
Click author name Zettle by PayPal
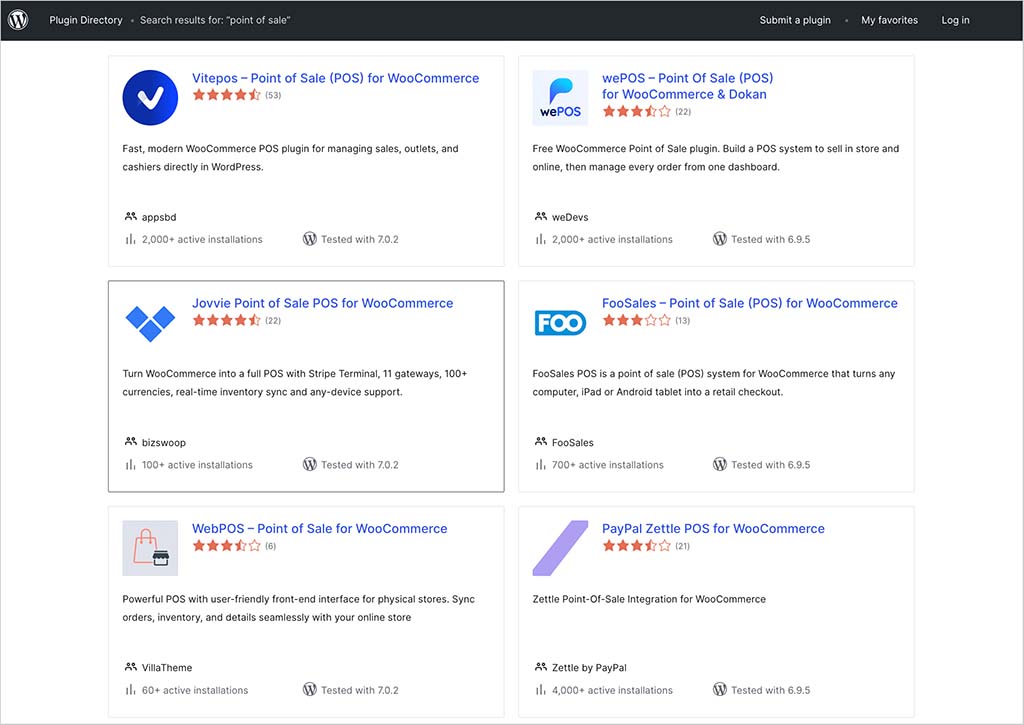pyautogui.click(x=589, y=668)
